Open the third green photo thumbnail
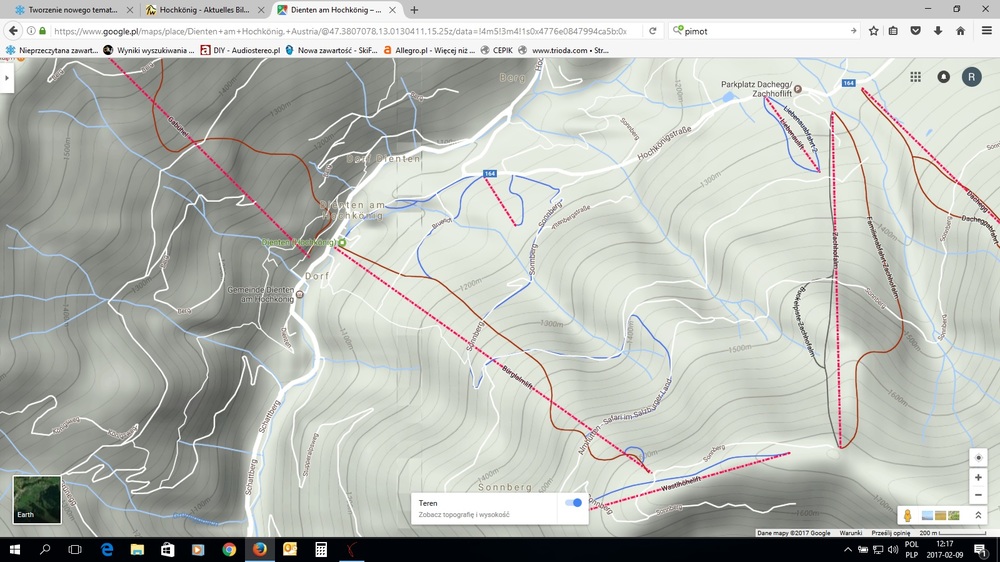 [954, 515]
